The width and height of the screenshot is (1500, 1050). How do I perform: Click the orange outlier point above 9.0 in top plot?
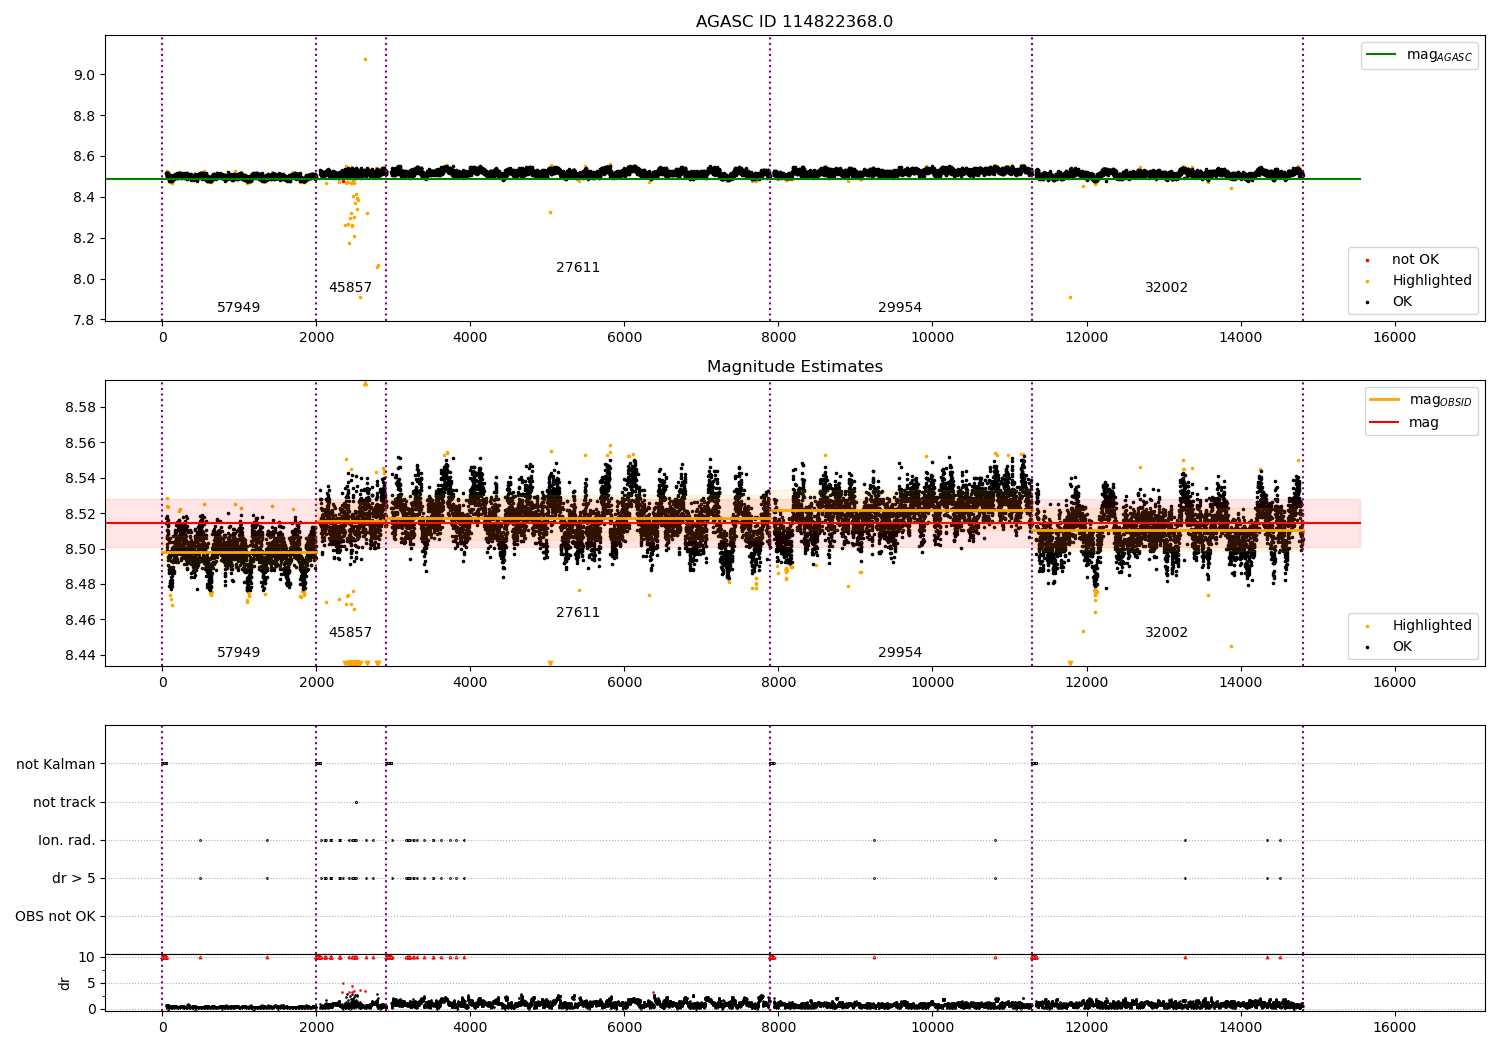click(x=365, y=59)
